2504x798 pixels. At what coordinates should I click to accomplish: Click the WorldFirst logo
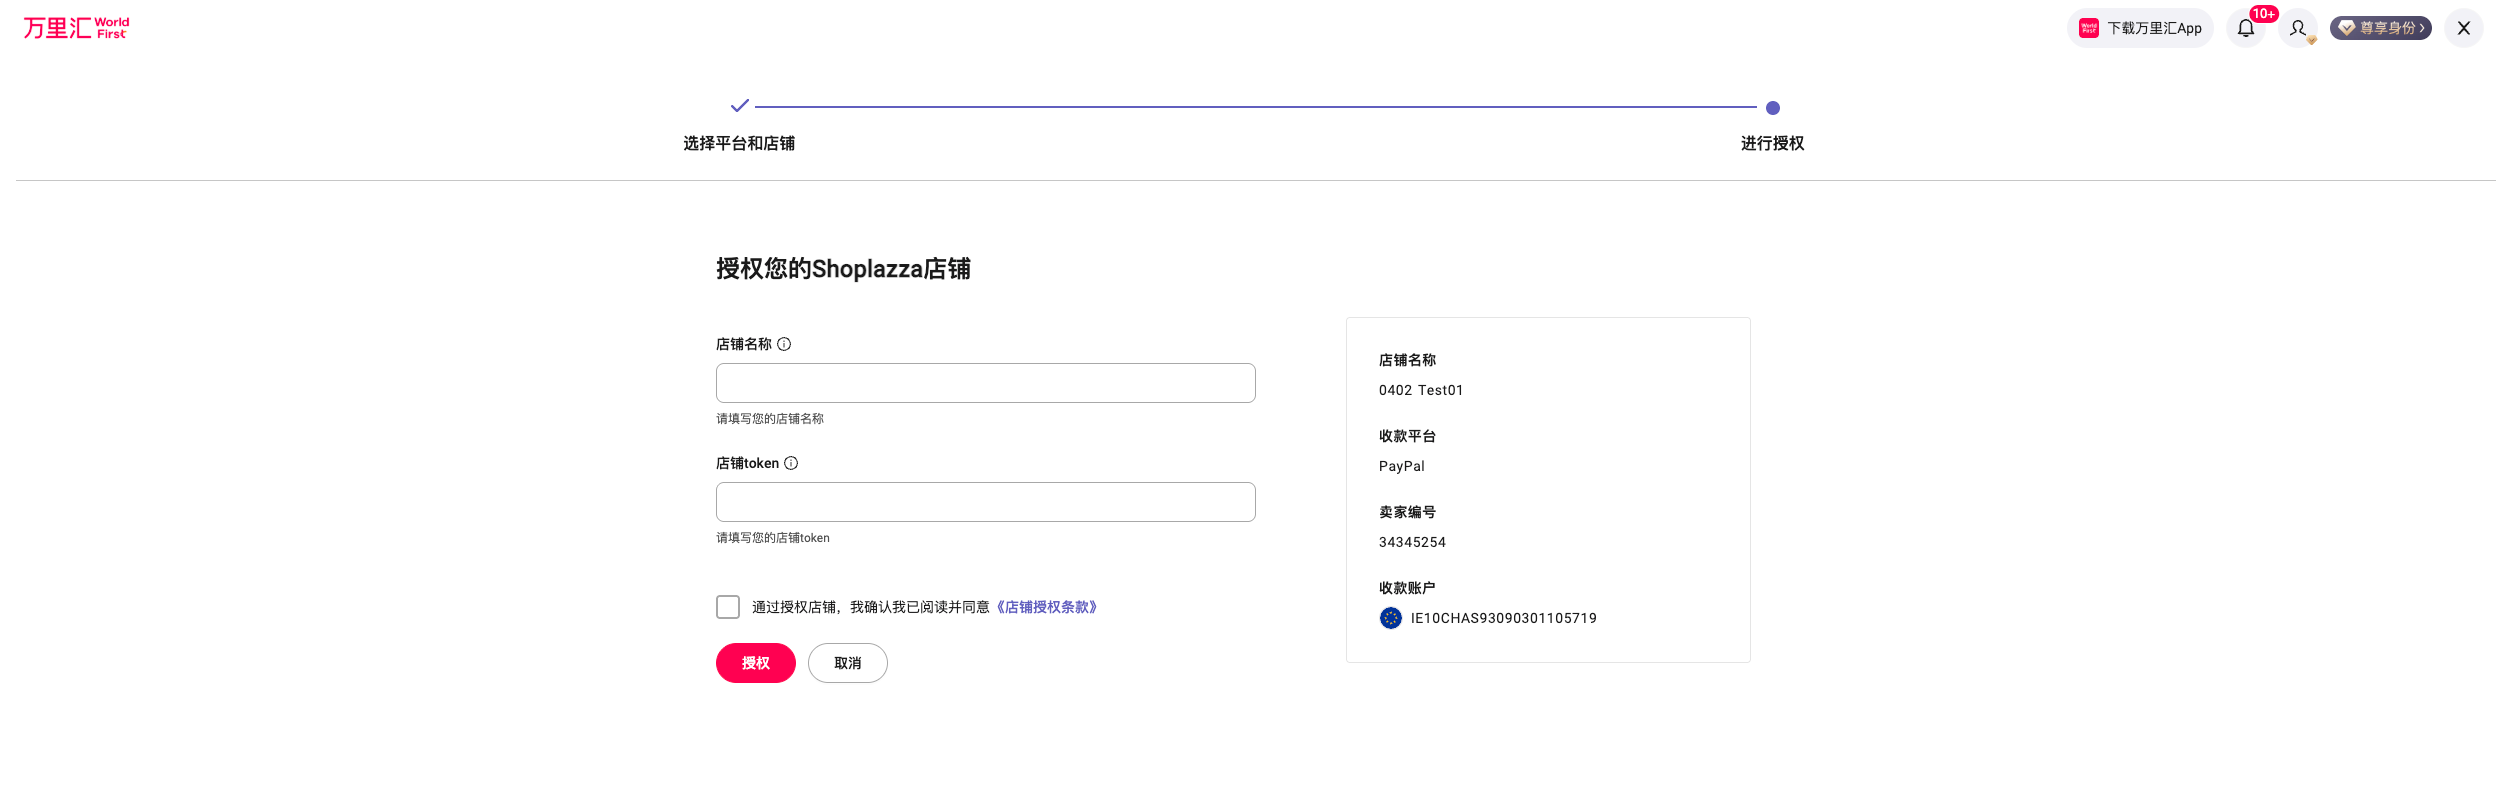(76, 28)
